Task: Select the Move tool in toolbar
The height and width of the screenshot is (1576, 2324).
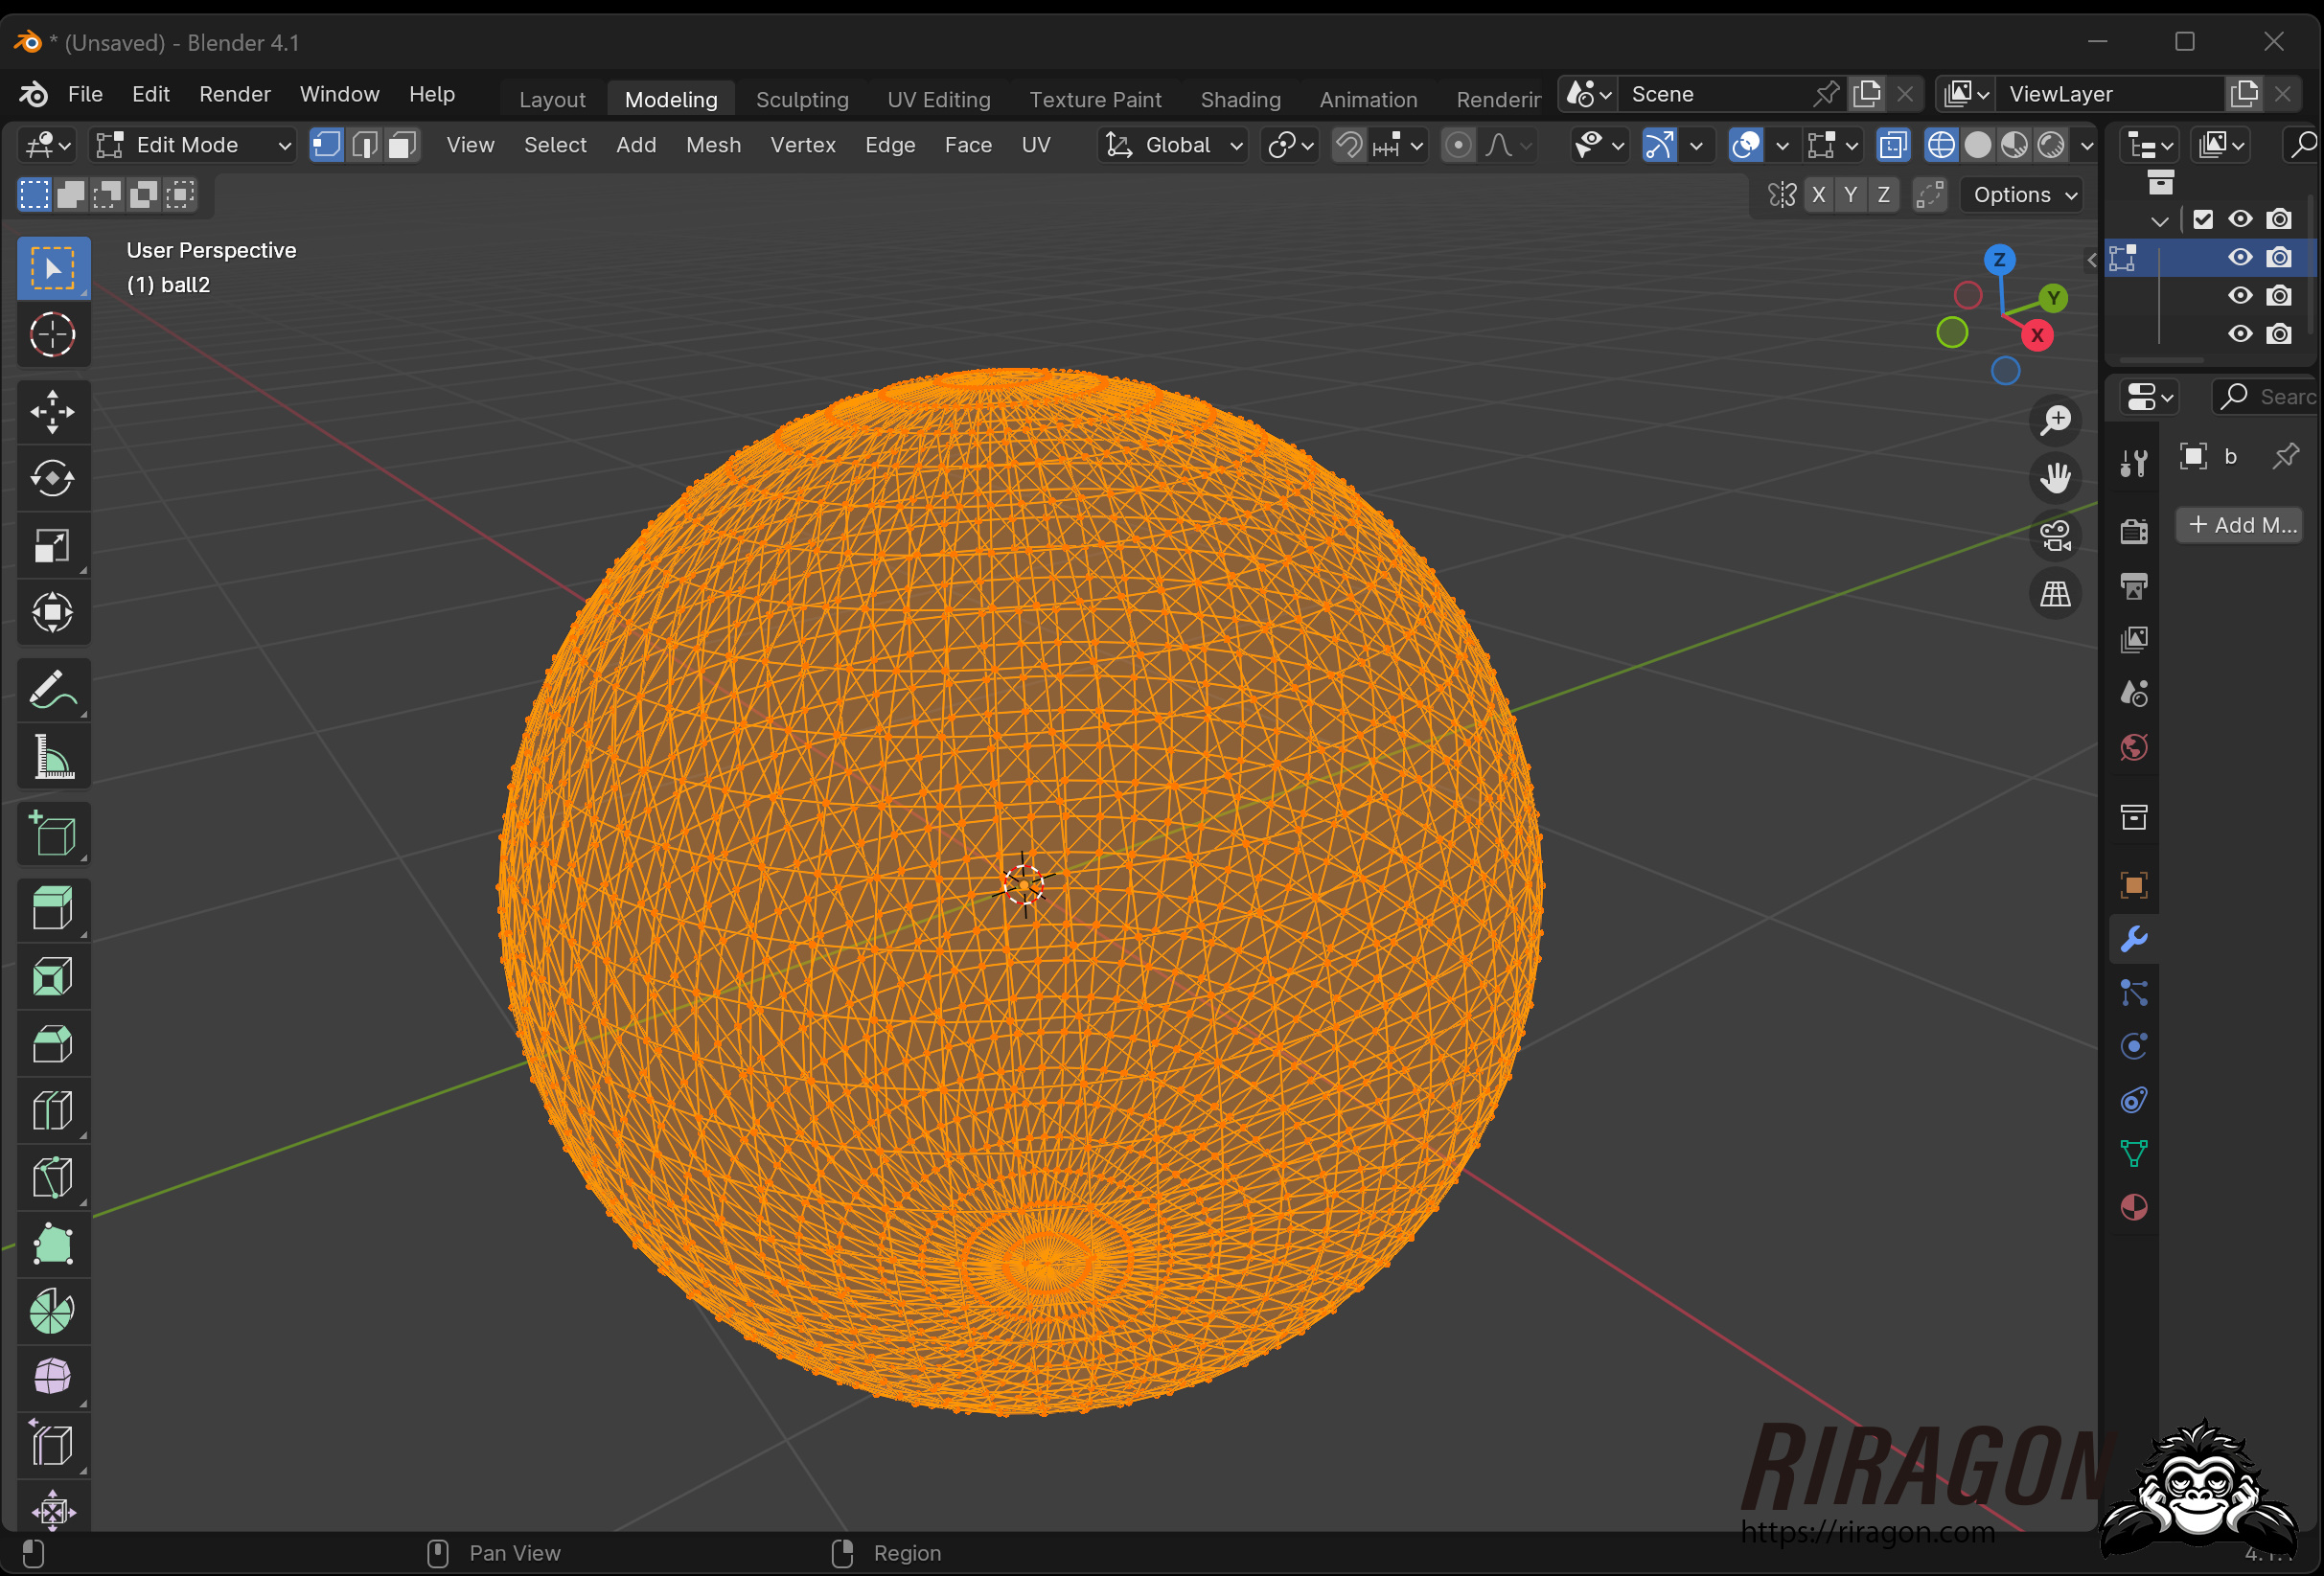Action: click(x=52, y=411)
